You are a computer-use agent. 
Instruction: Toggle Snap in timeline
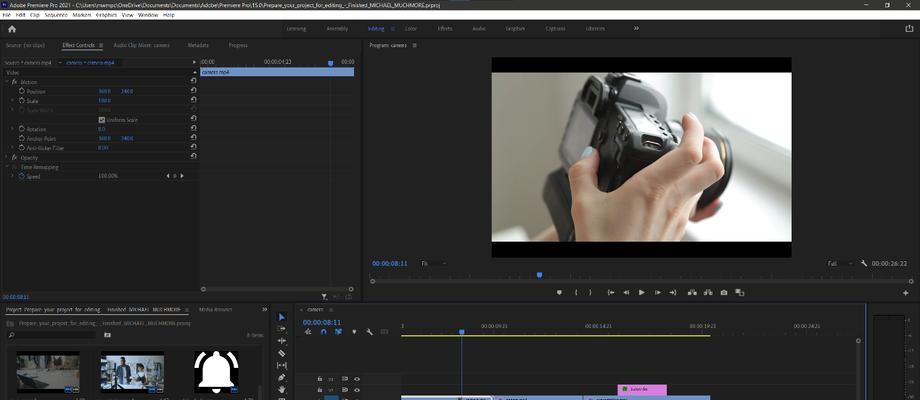tap(323, 331)
